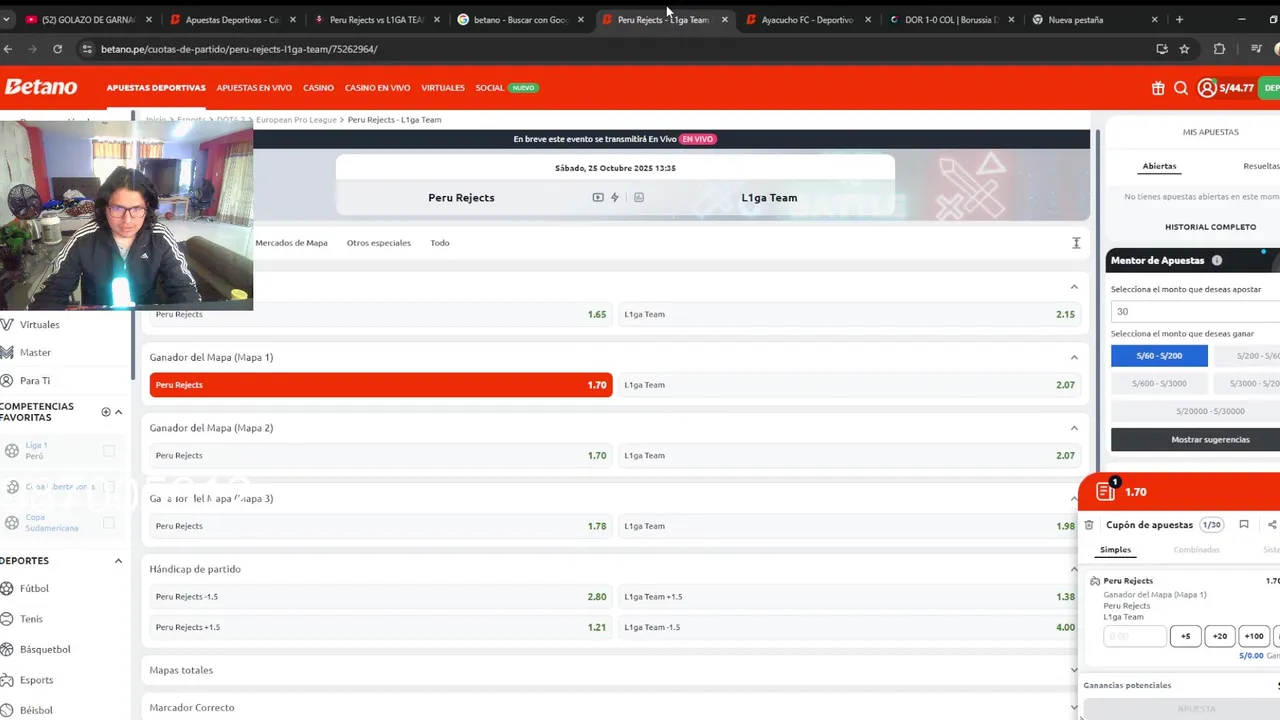The width and height of the screenshot is (1280, 720).
Task: Switch to the Otros especiales tab
Action: (x=379, y=243)
